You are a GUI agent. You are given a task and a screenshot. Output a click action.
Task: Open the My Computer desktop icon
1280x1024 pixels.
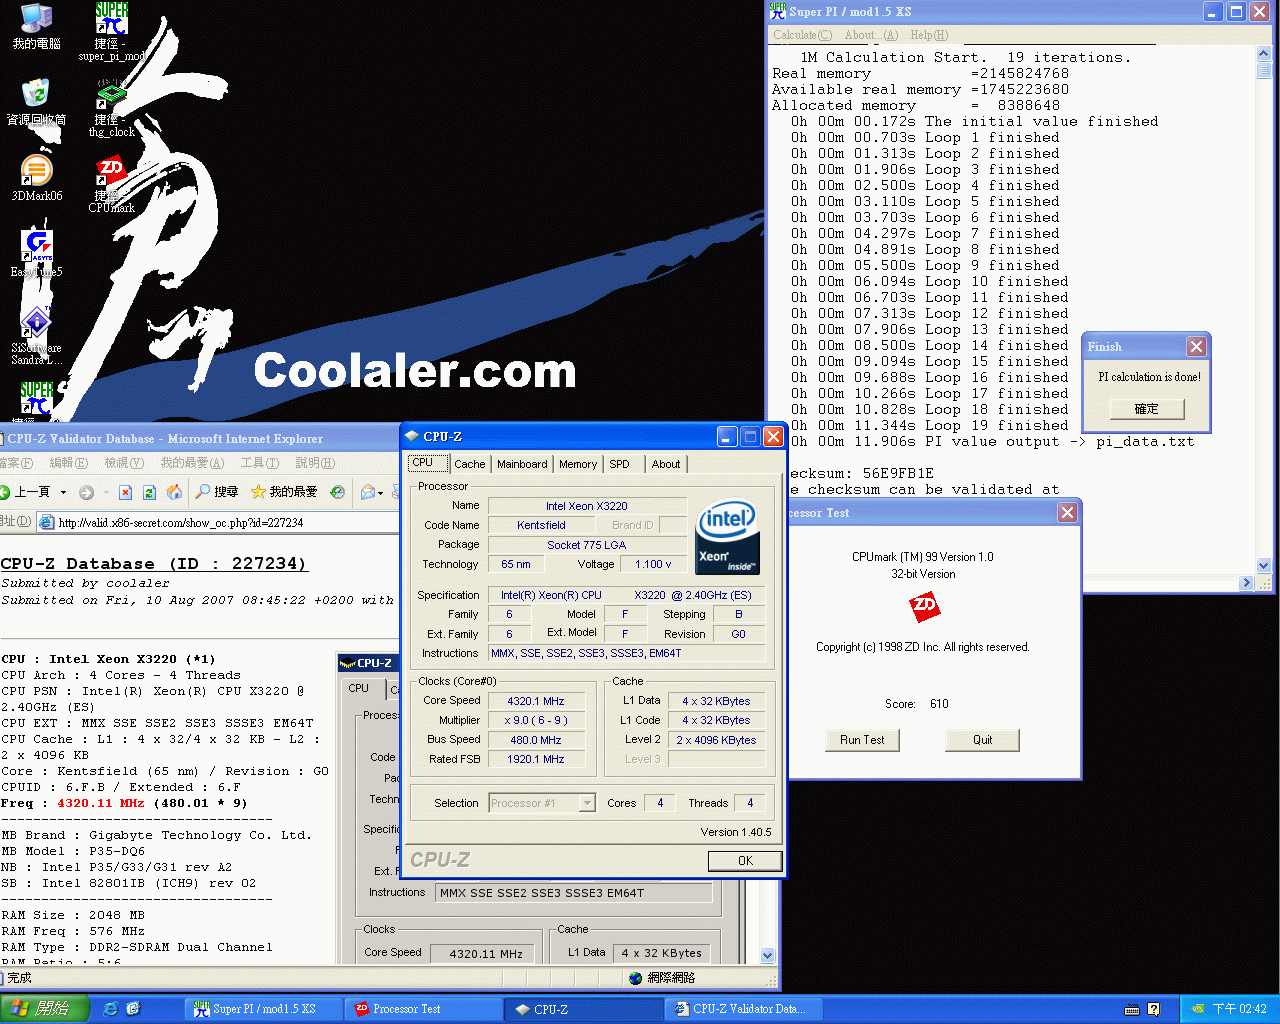pyautogui.click(x=36, y=26)
